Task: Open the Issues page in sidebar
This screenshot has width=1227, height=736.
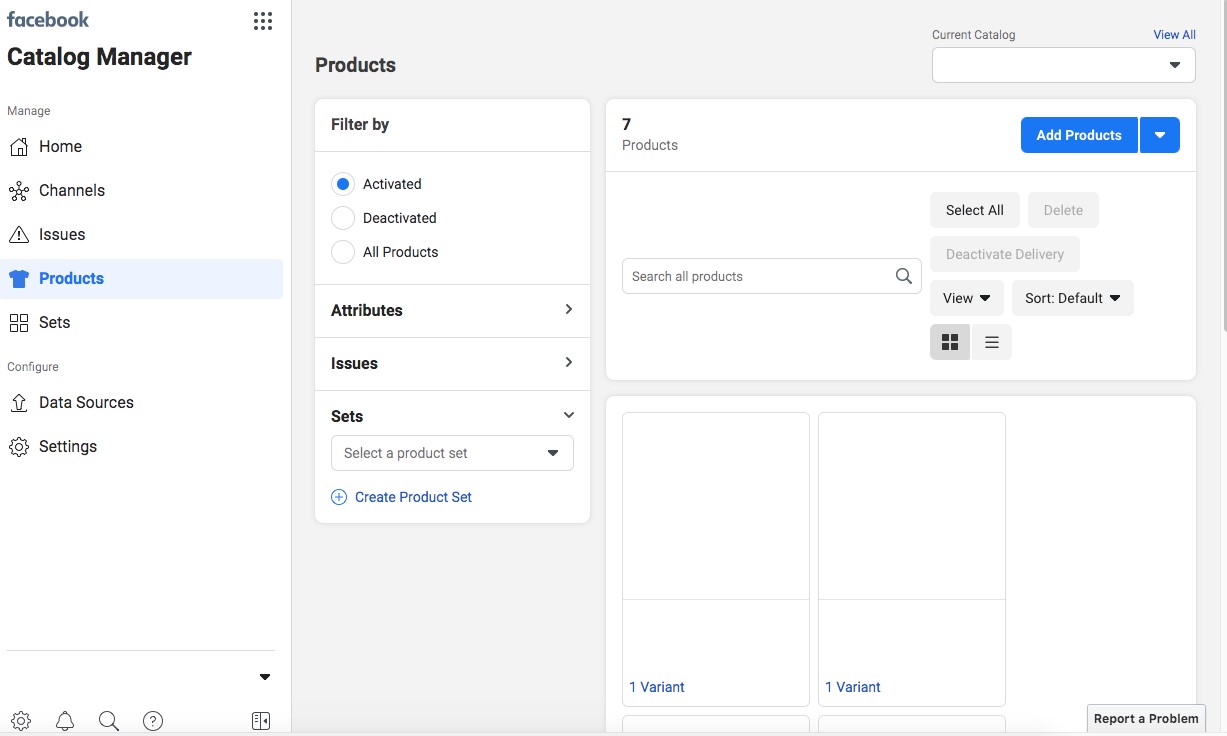Action: click(x=62, y=234)
